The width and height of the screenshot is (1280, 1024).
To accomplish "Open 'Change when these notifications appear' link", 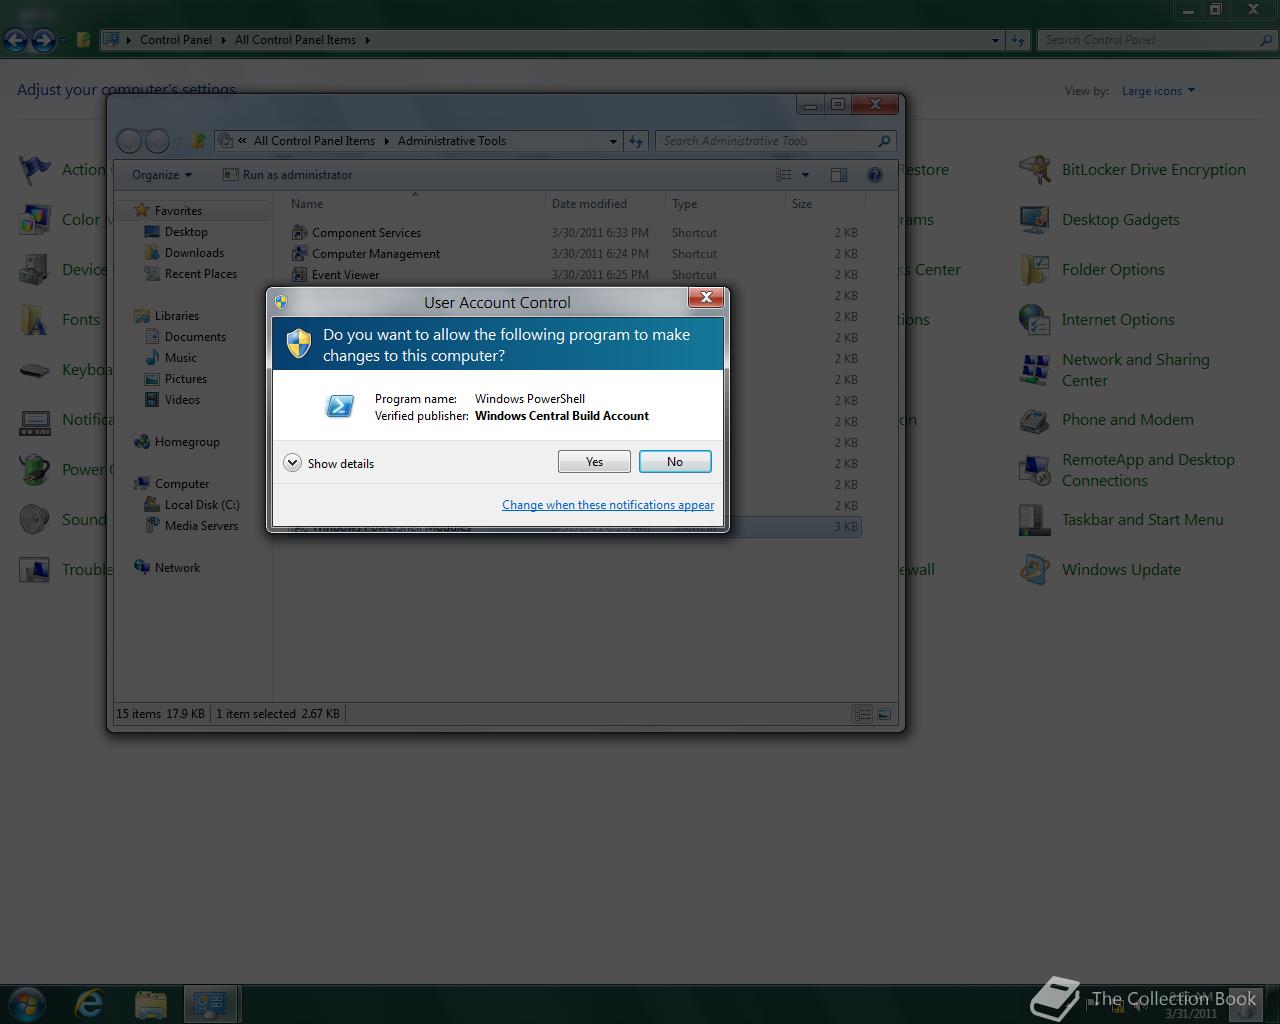I will coord(608,505).
